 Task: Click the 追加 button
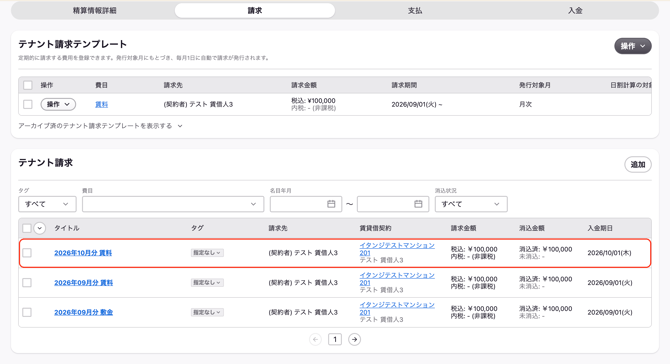[x=638, y=164]
